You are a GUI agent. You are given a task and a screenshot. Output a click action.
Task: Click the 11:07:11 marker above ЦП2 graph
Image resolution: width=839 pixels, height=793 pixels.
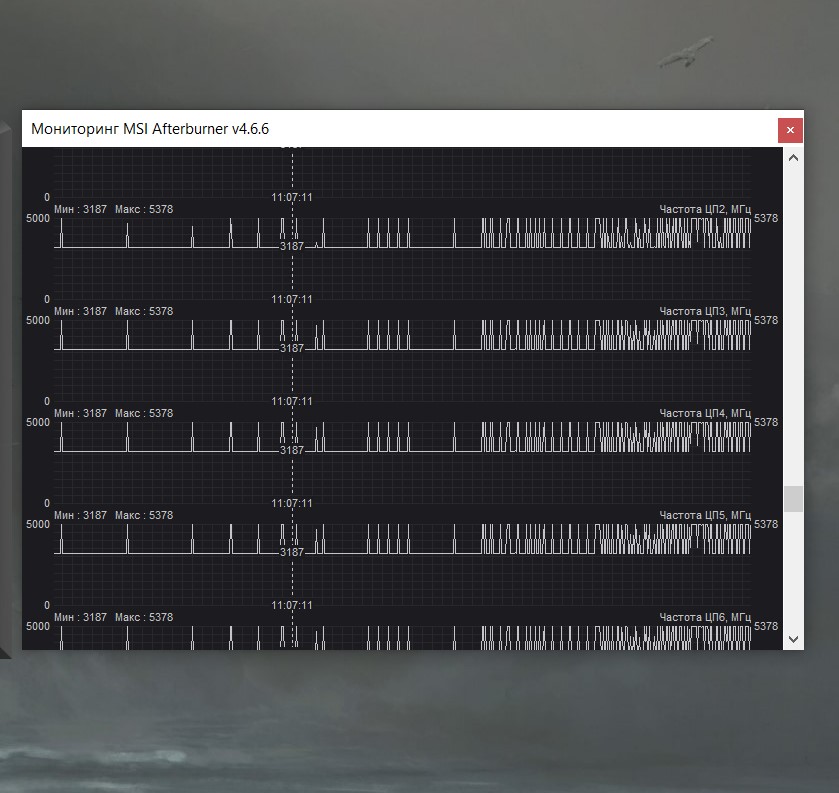click(x=292, y=197)
